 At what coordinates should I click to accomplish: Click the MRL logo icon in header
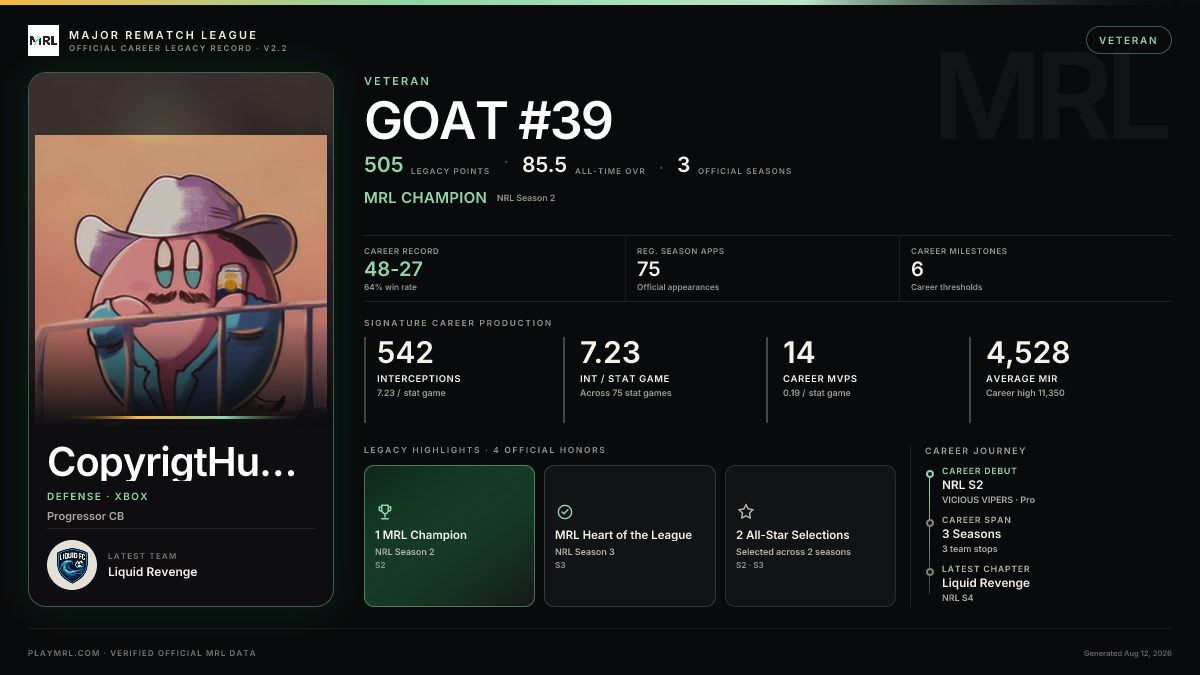point(43,40)
